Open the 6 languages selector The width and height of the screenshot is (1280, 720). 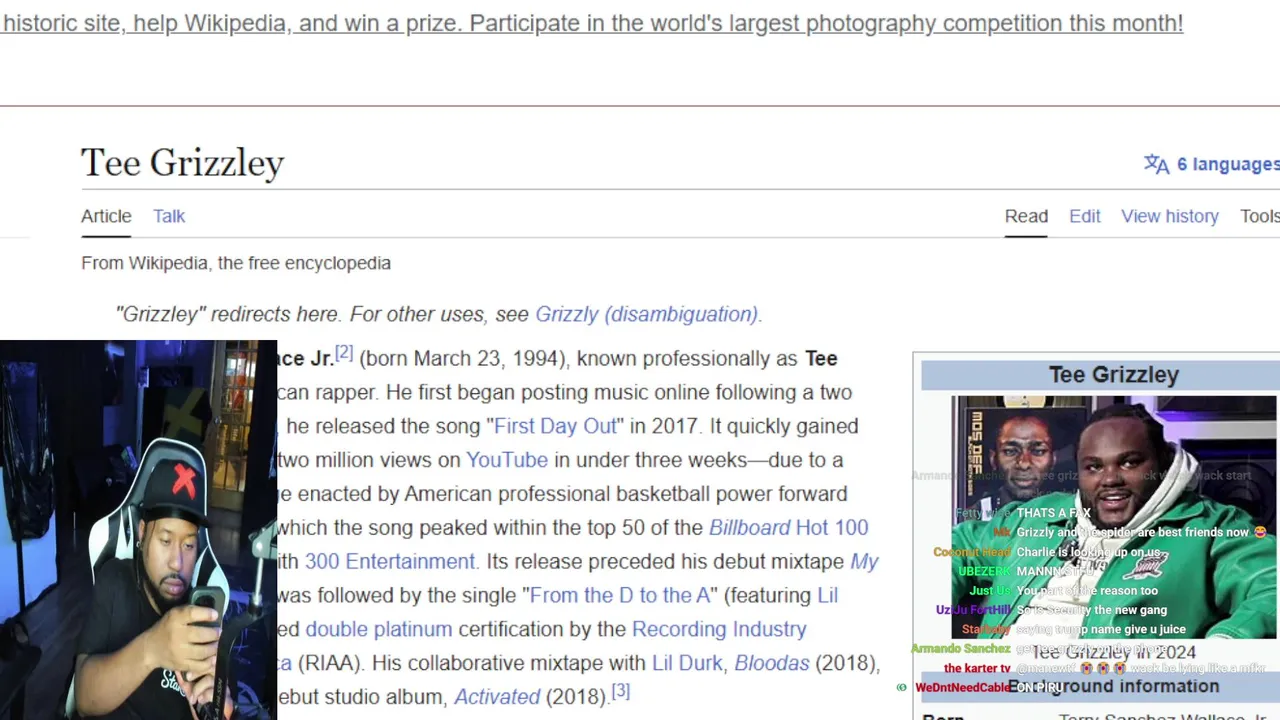point(1228,164)
